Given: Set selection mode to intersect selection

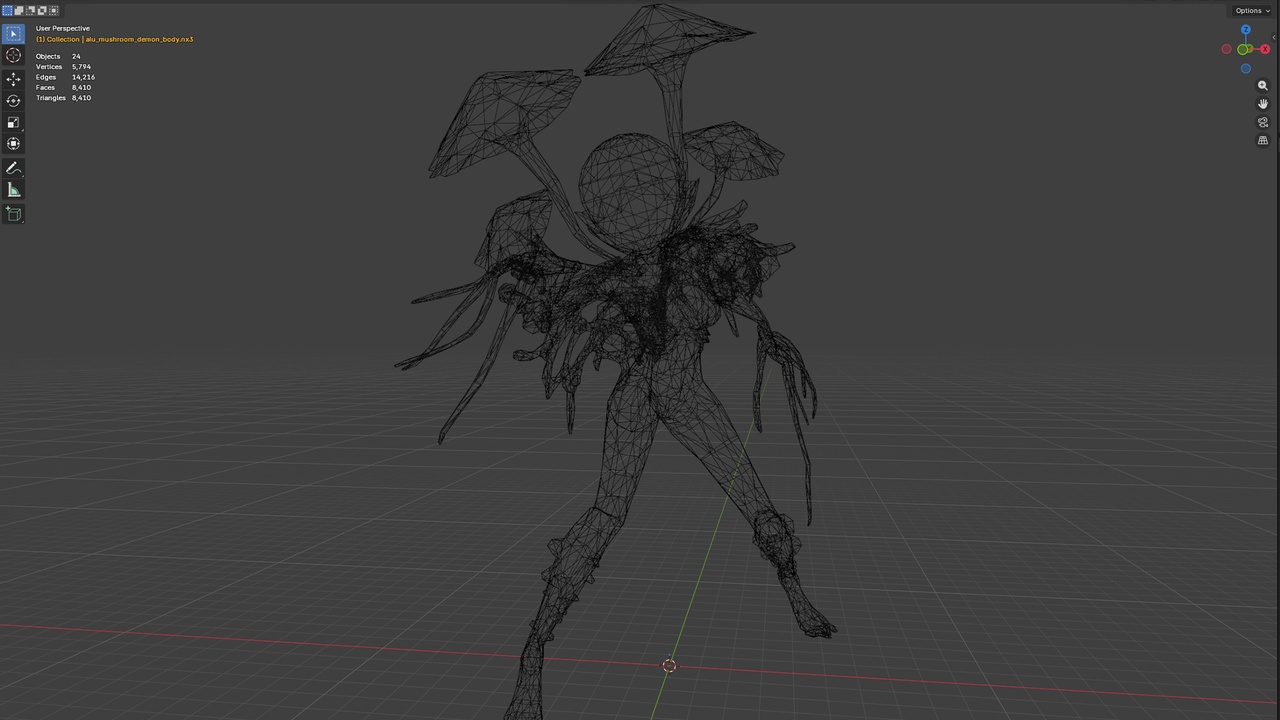Looking at the screenshot, I should [54, 10].
